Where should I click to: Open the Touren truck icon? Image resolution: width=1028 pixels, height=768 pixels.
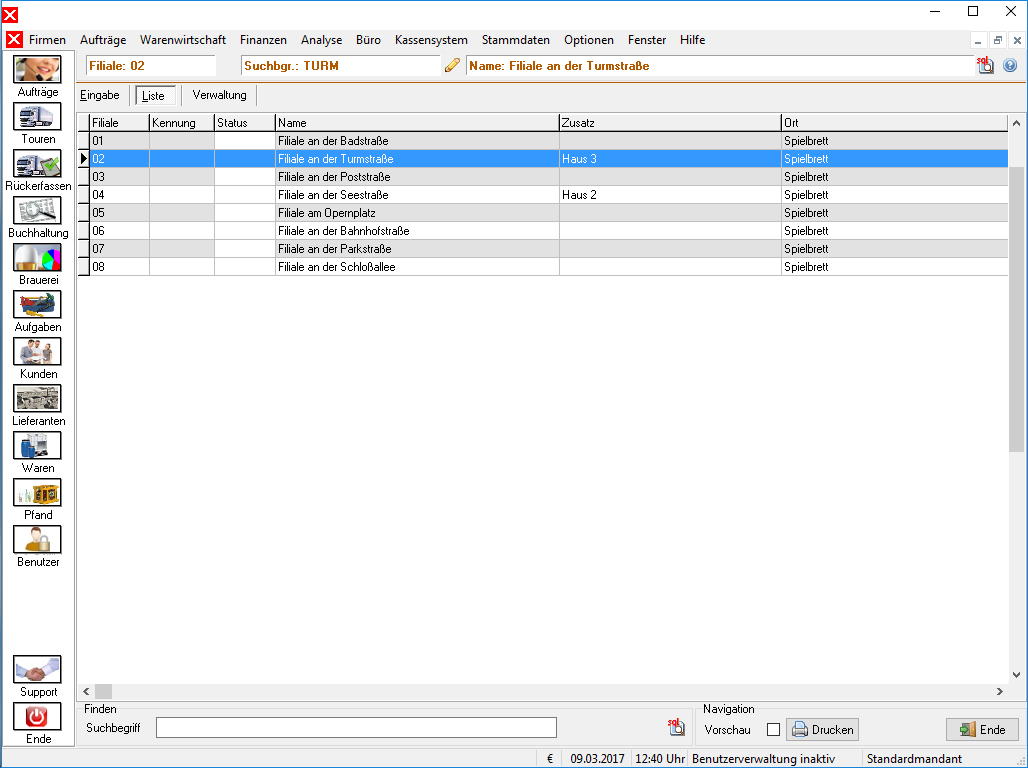click(37, 117)
